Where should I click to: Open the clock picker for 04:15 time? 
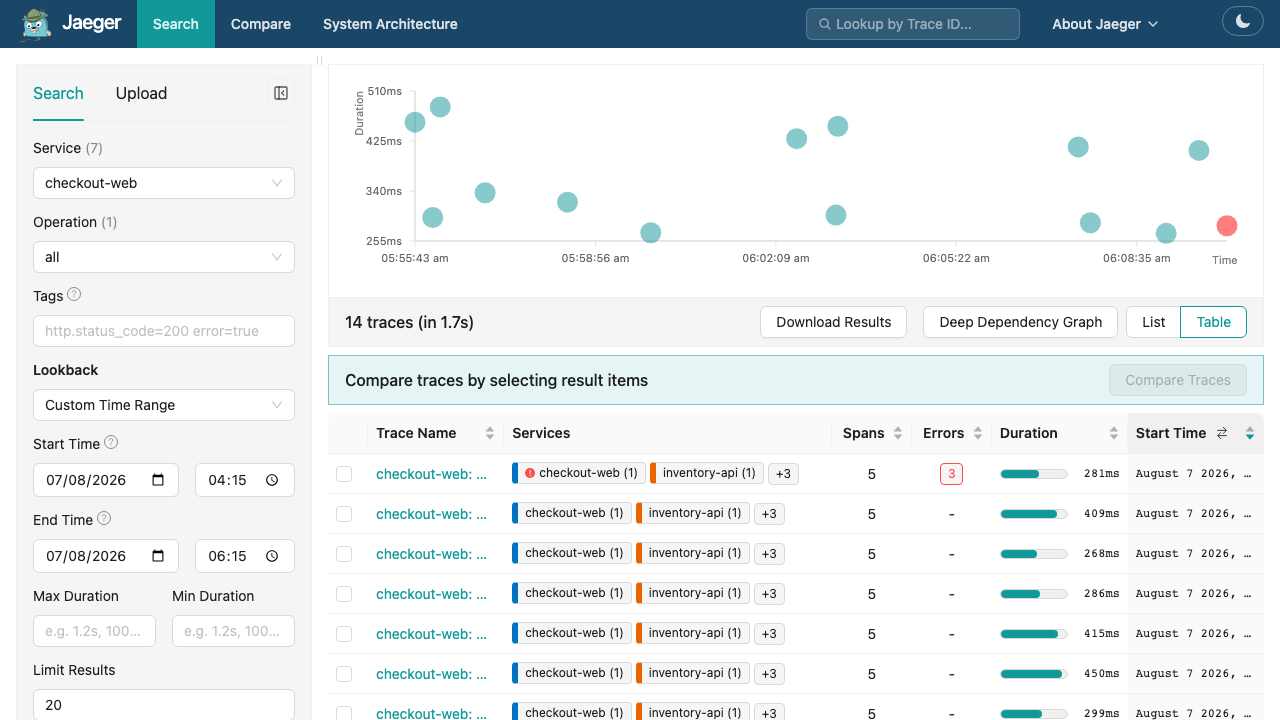click(x=272, y=480)
